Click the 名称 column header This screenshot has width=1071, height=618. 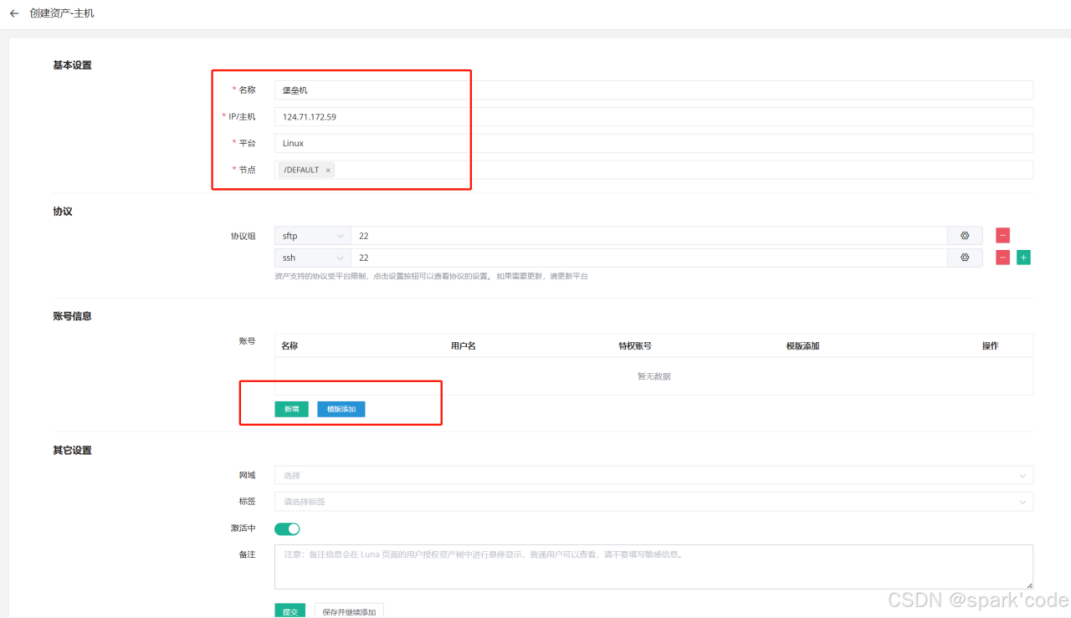click(290, 346)
